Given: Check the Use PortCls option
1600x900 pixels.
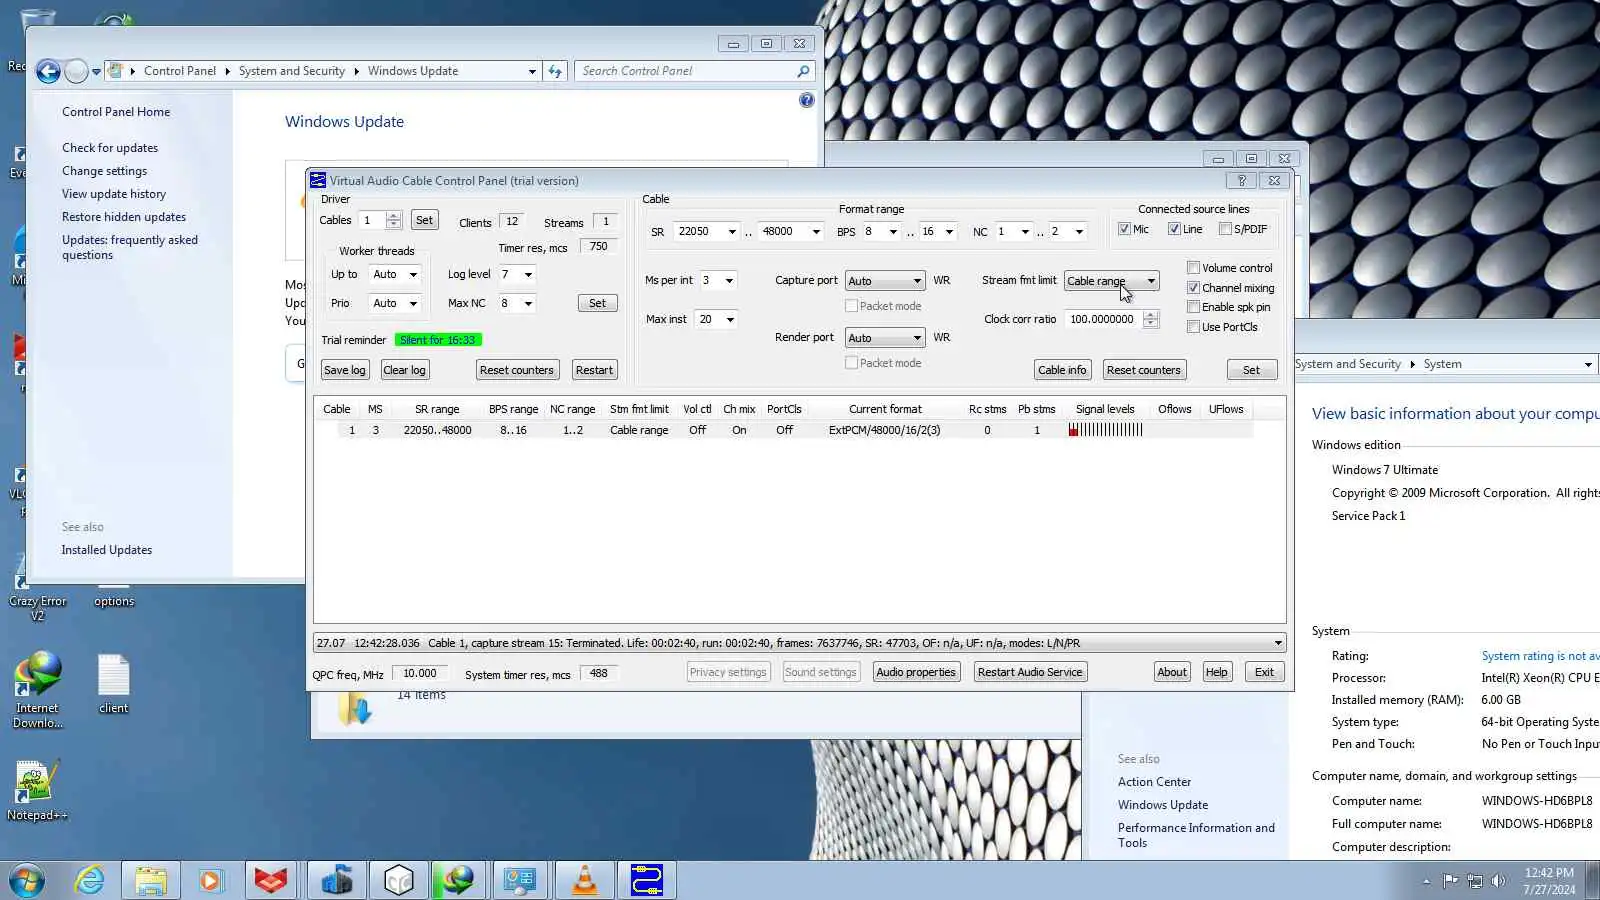Looking at the screenshot, I should coord(1193,327).
